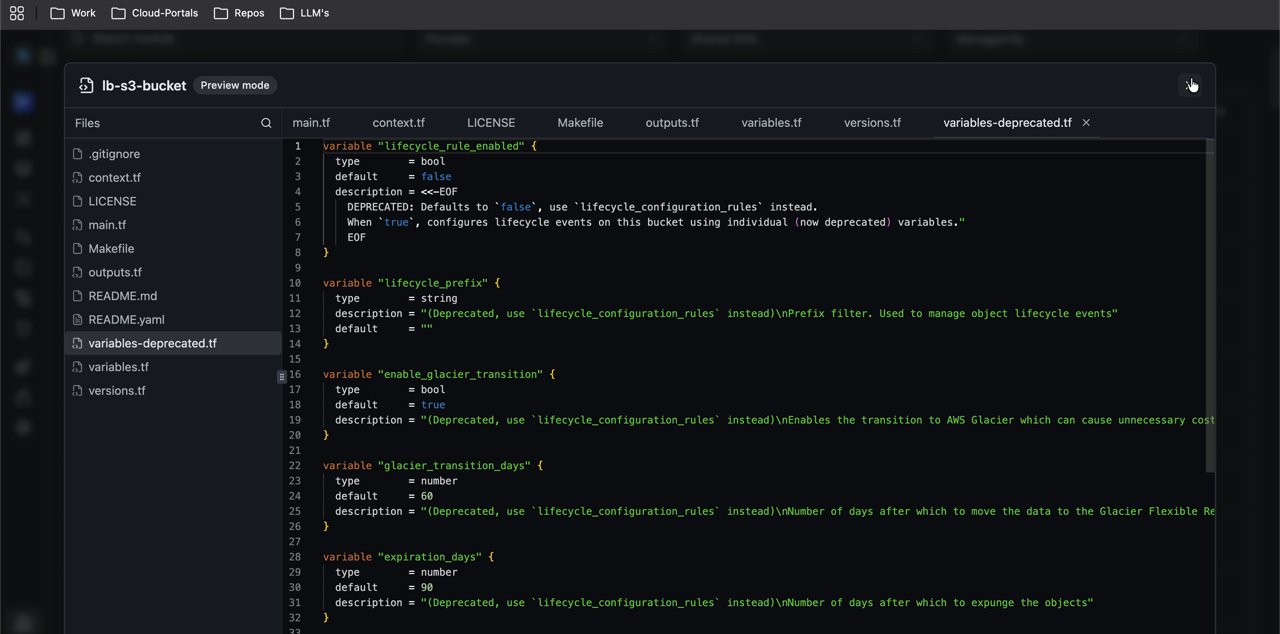The width and height of the screenshot is (1280, 634).
Task: Click the file icon next to .gitignore
Action: pyautogui.click(x=77, y=154)
